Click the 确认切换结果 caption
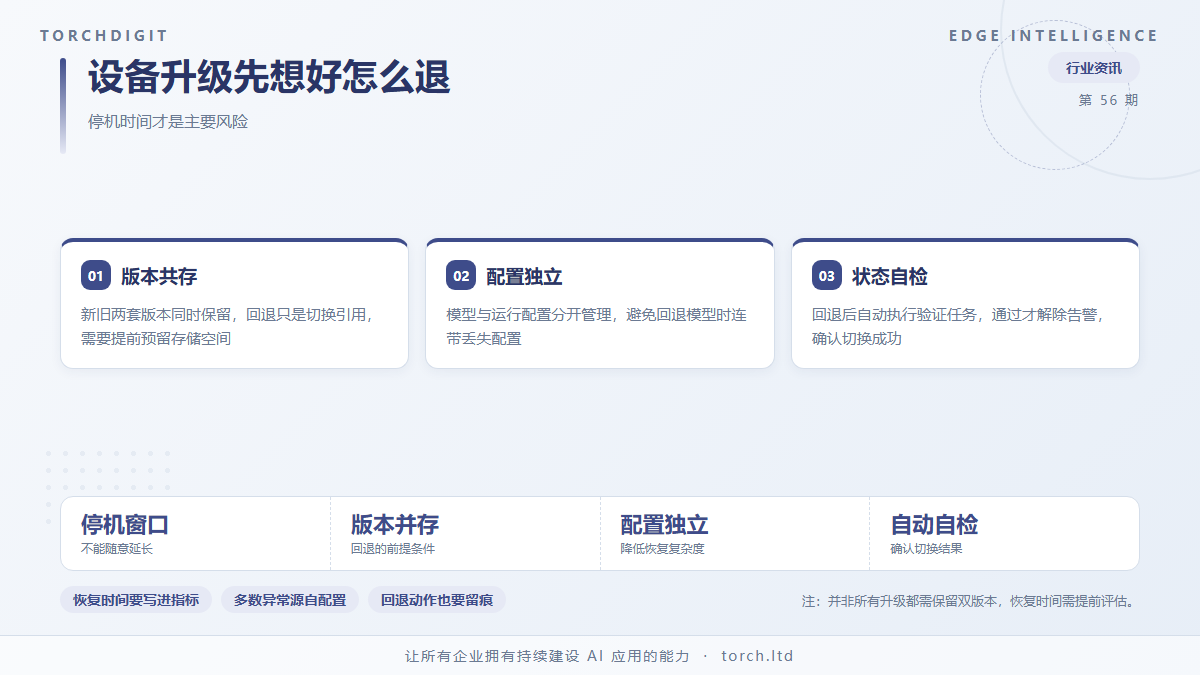 click(x=927, y=549)
